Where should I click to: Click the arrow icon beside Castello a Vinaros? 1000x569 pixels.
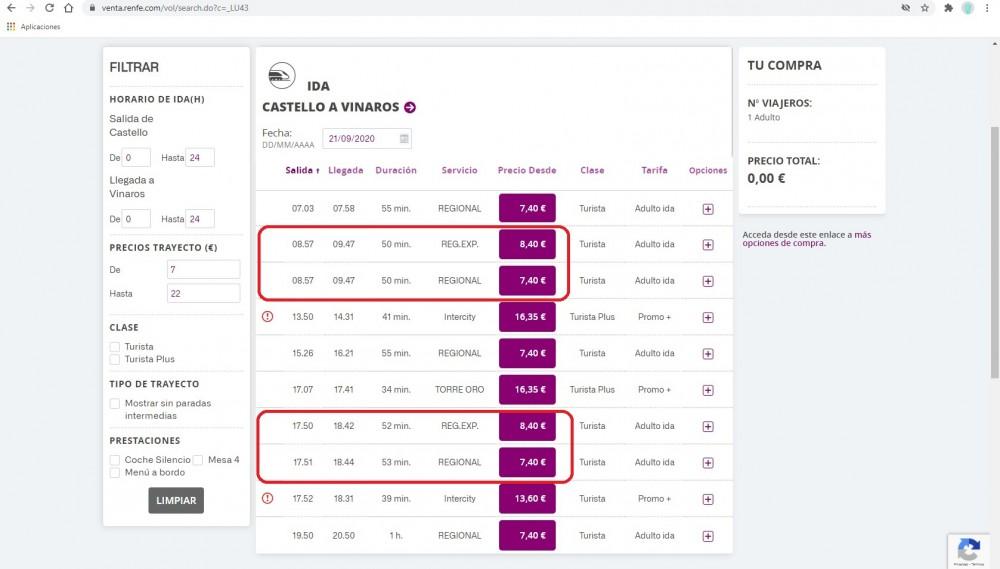(x=410, y=108)
